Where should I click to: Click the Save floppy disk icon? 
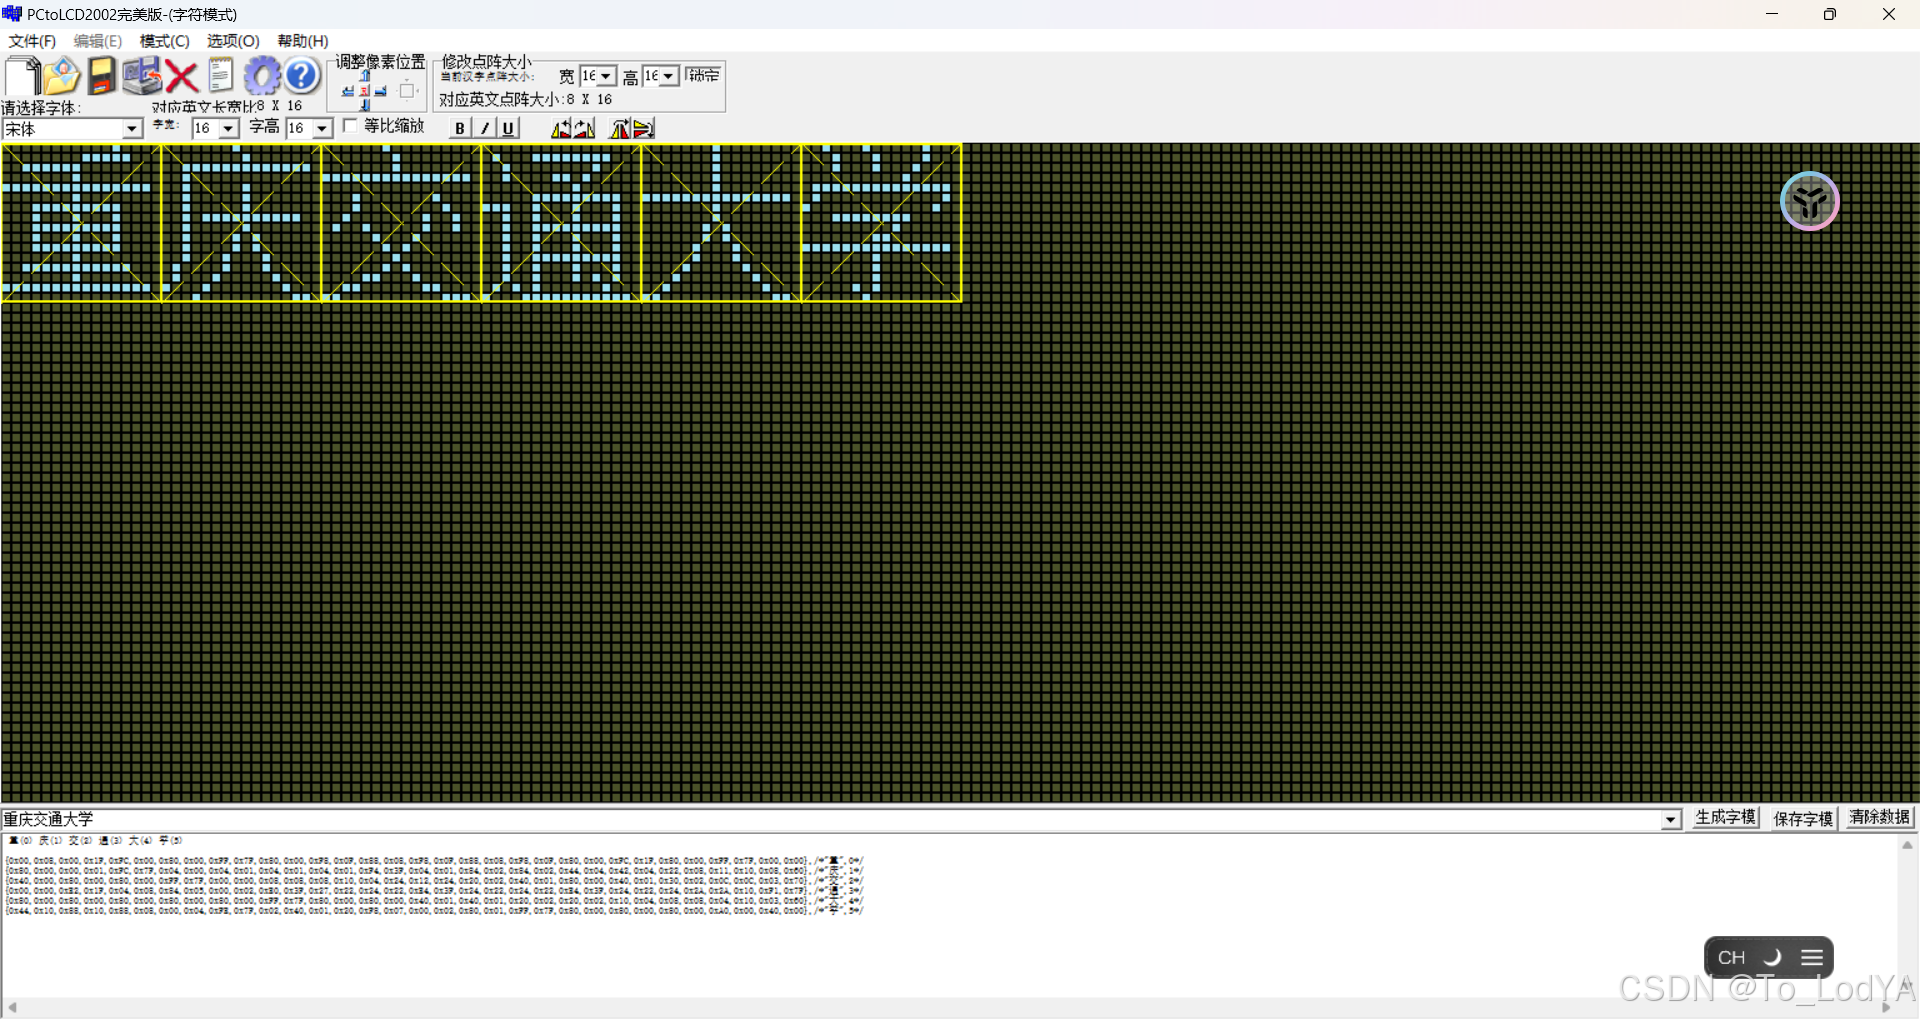pos(102,76)
